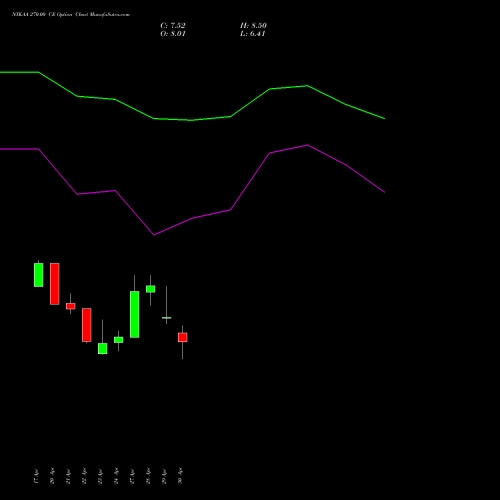Click the '29 Apr' date axis label
500x500 pixels.
click(x=164, y=476)
